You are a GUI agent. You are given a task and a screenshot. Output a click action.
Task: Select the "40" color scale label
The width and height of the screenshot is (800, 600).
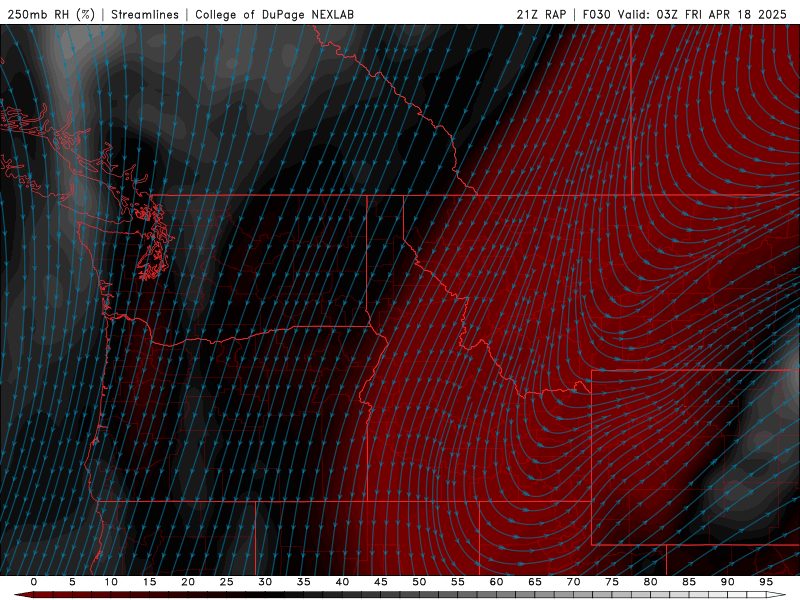pos(342,582)
